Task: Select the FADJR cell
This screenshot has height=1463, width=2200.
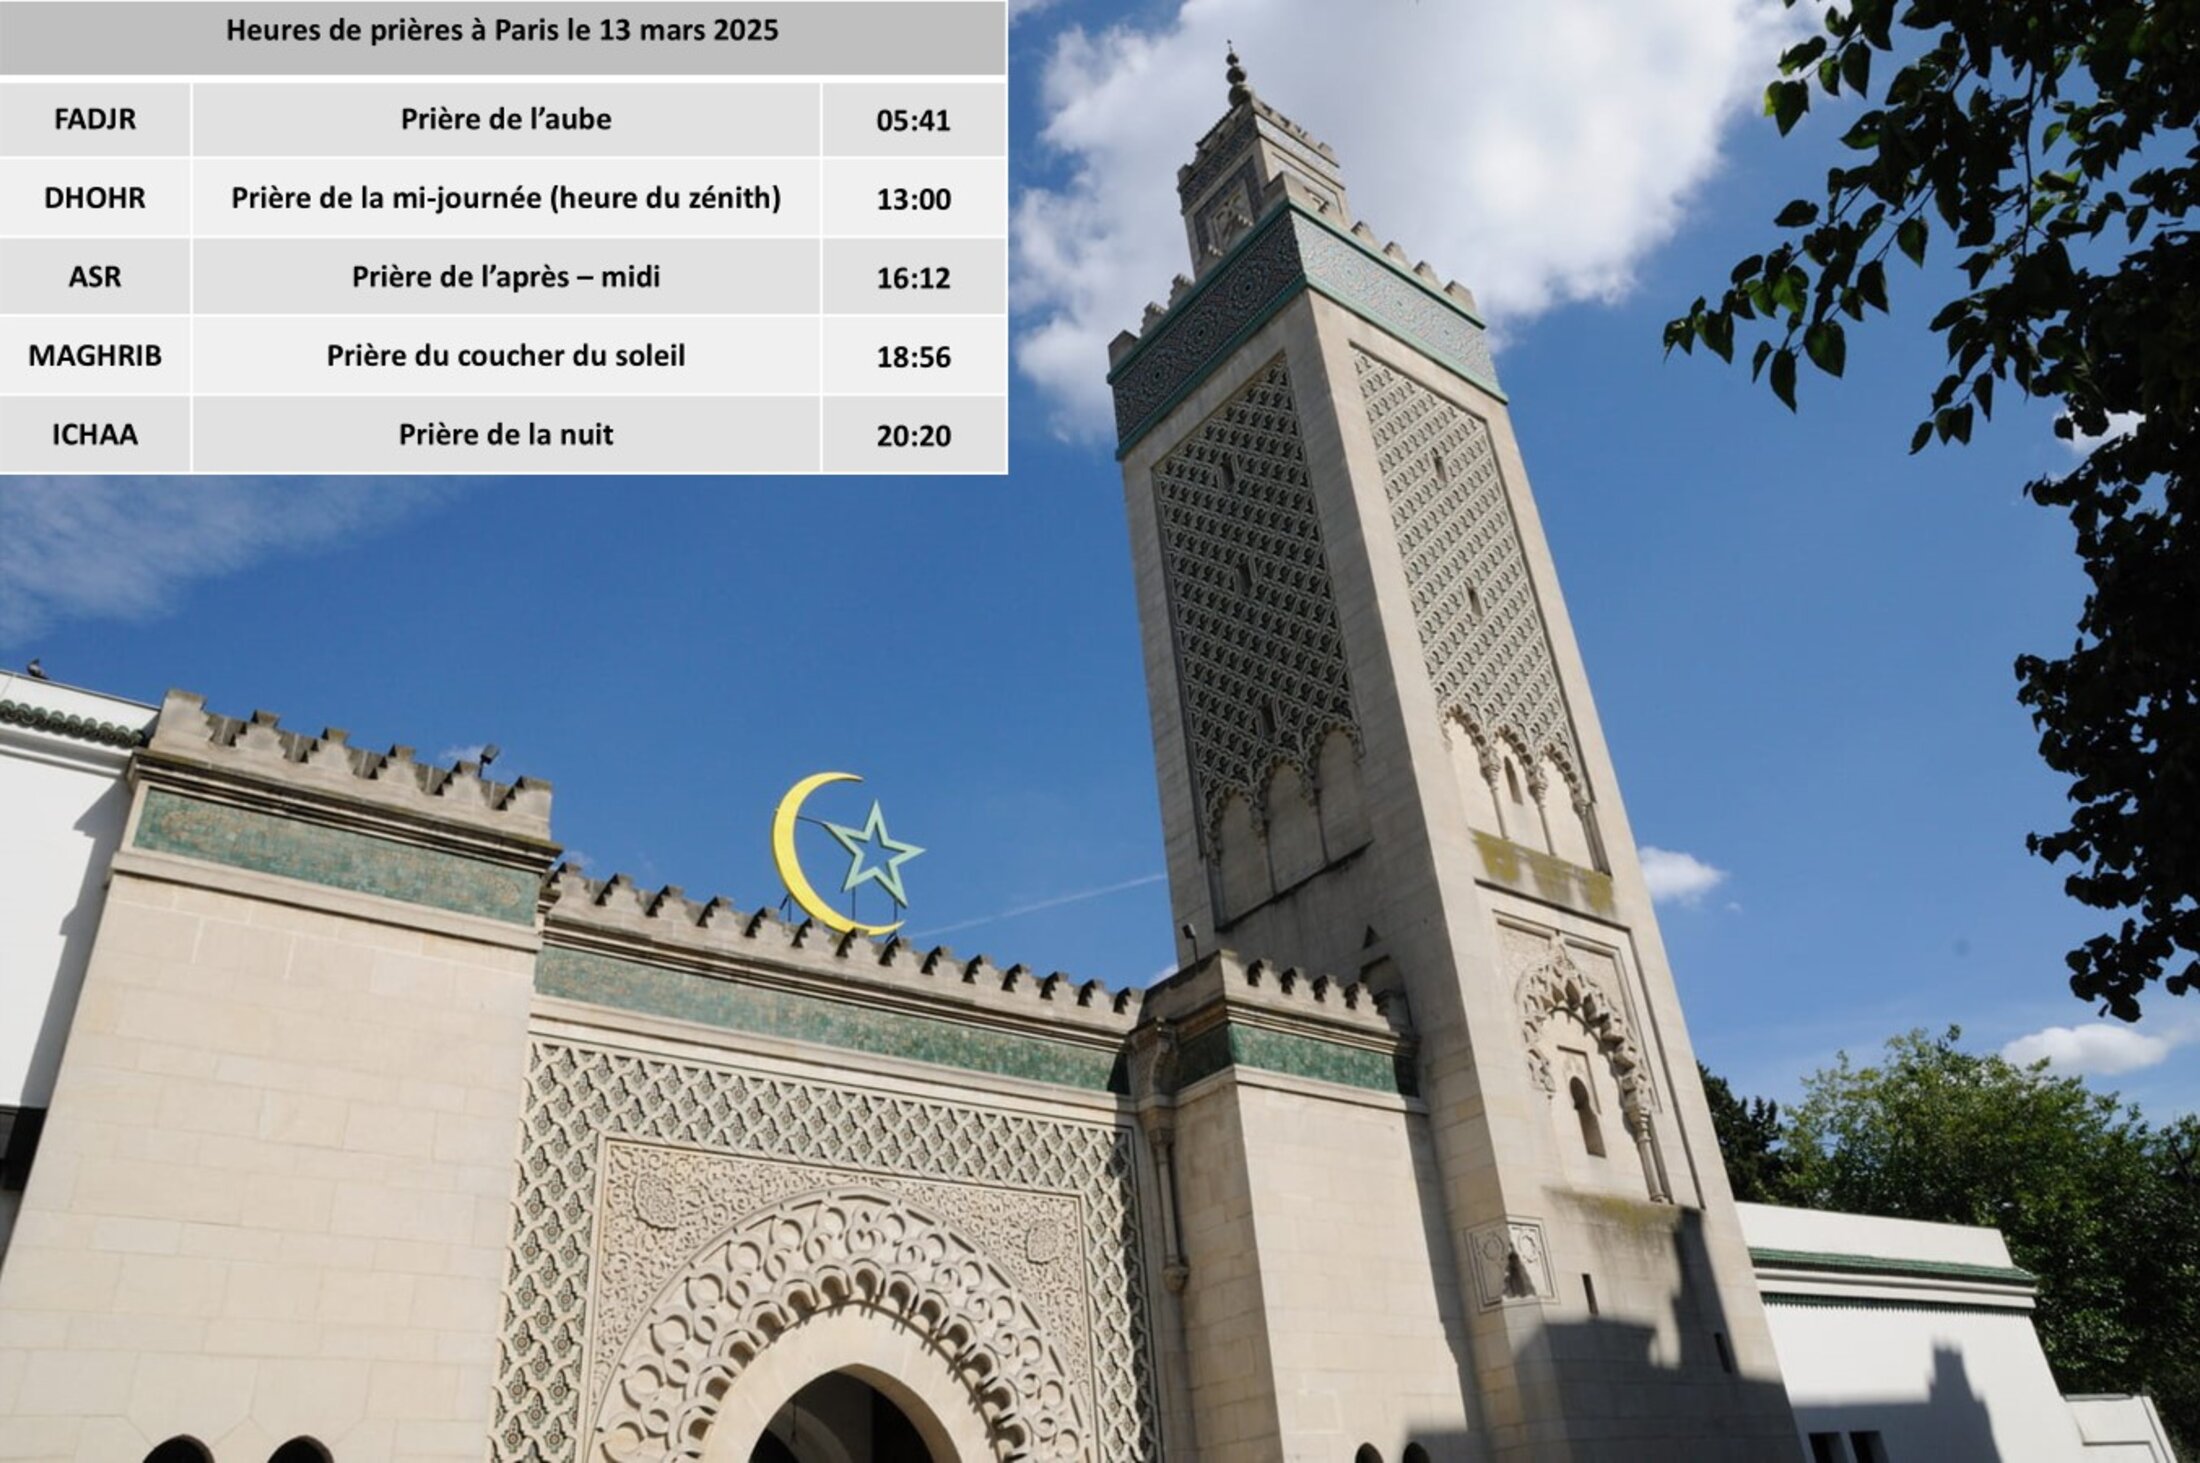Action: point(95,119)
